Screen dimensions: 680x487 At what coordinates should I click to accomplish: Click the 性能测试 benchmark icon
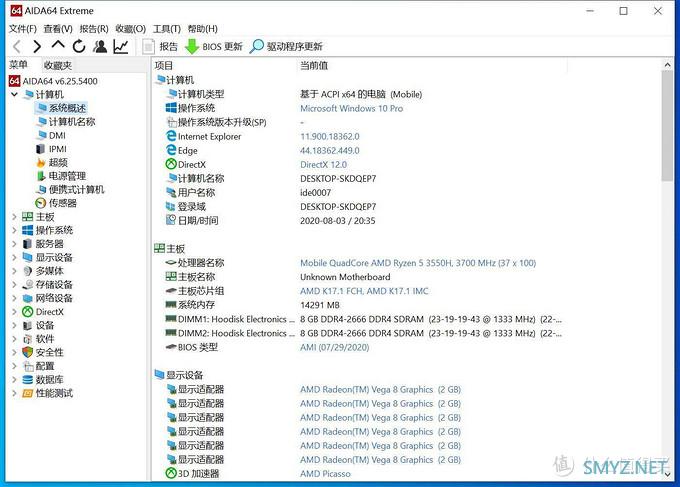tap(27, 393)
